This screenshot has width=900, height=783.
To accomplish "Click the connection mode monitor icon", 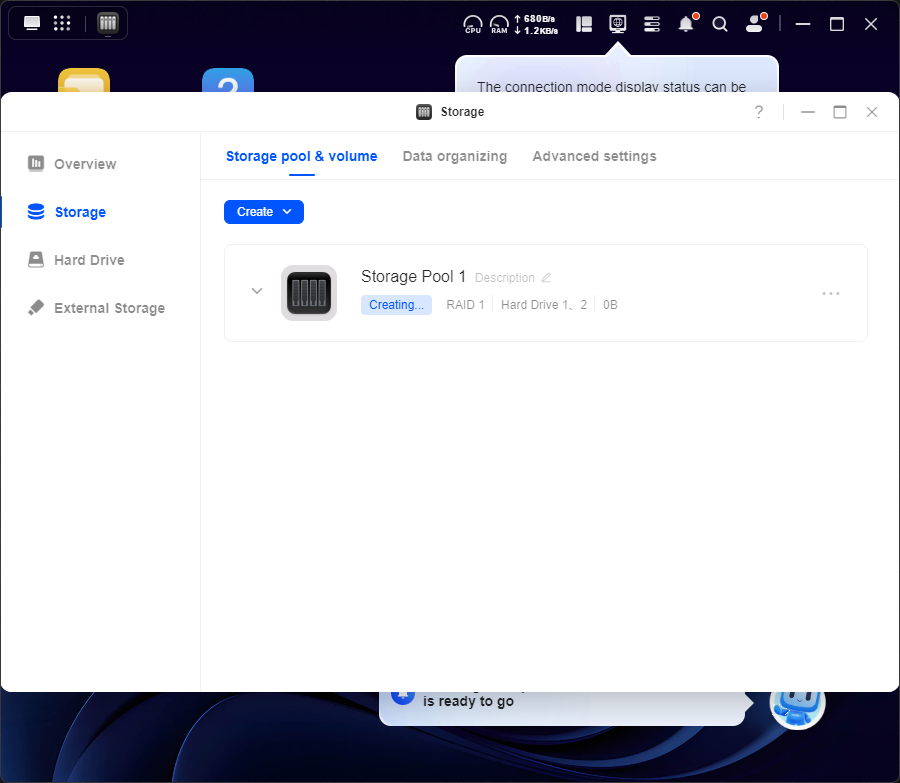I will (618, 23).
